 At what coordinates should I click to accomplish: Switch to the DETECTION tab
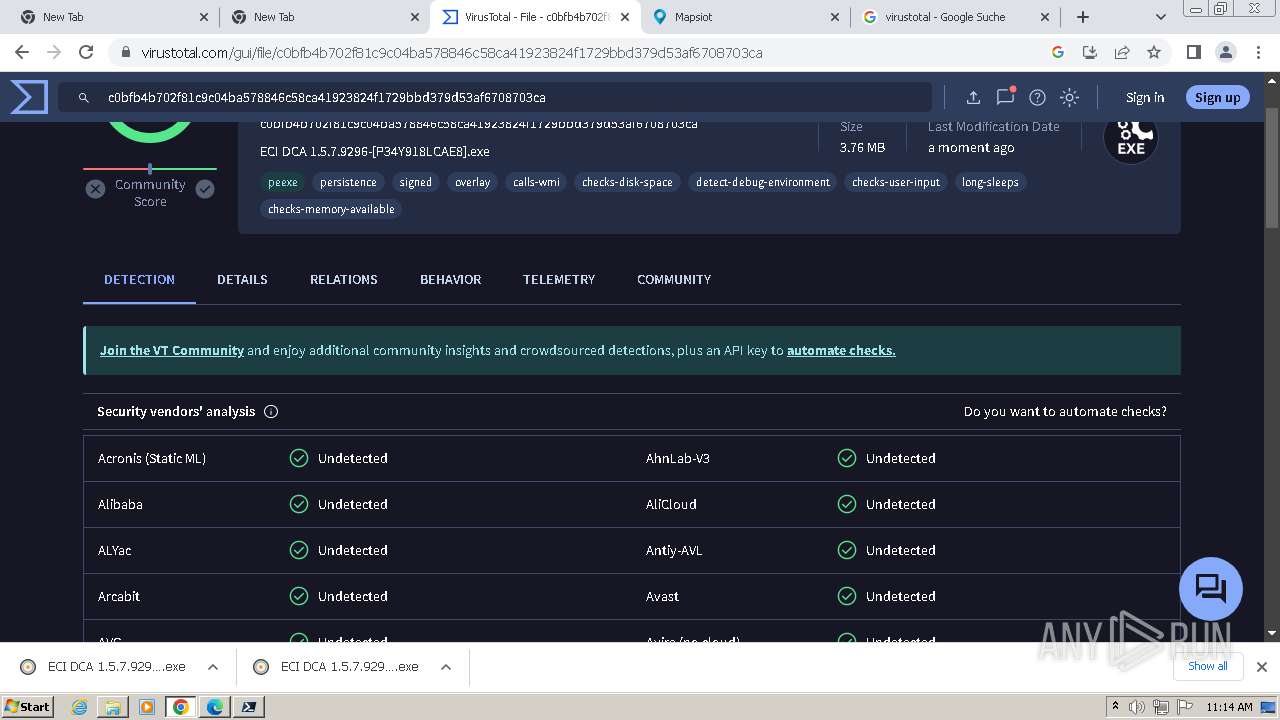point(139,279)
